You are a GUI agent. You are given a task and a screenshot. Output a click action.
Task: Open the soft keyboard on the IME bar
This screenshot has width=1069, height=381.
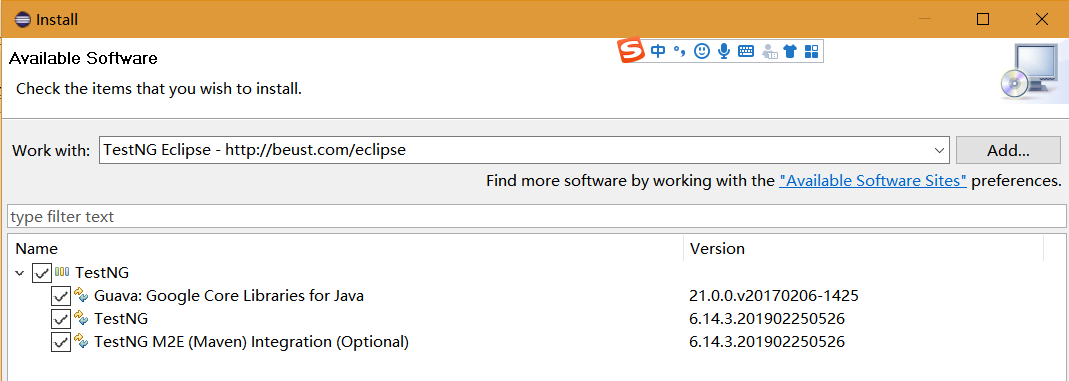coord(746,51)
